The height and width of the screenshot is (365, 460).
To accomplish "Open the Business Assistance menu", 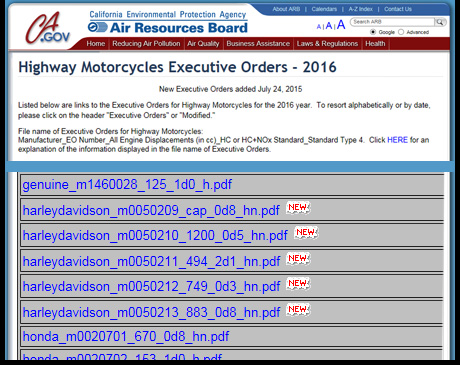I will click(x=258, y=44).
